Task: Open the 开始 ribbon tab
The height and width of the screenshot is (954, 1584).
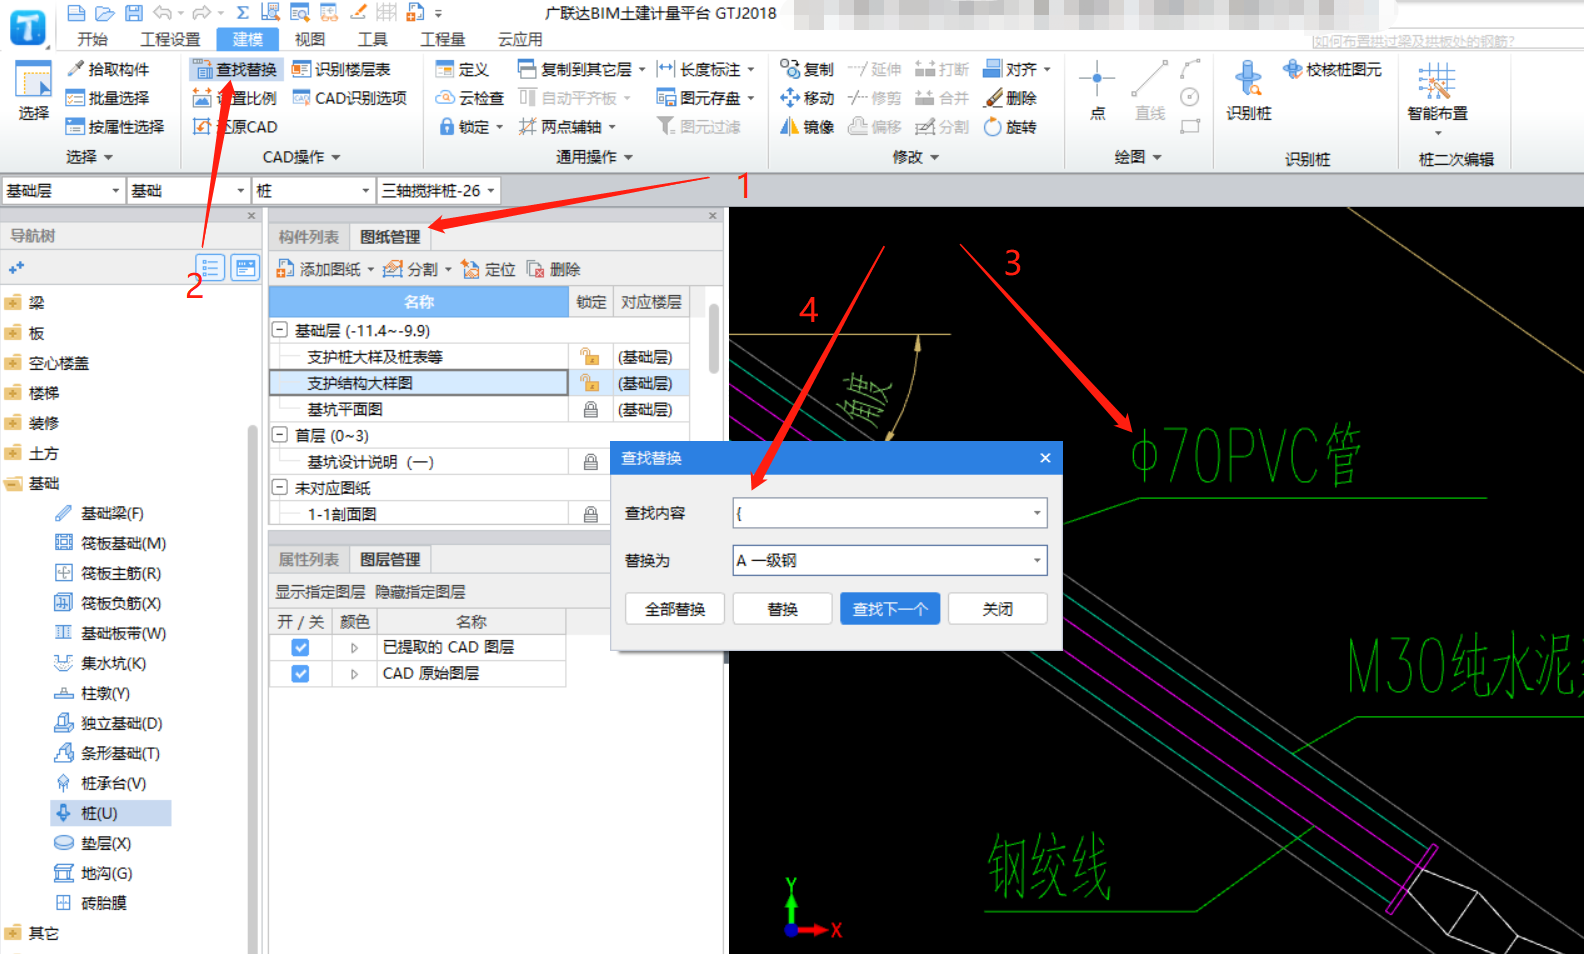Action: coord(92,39)
